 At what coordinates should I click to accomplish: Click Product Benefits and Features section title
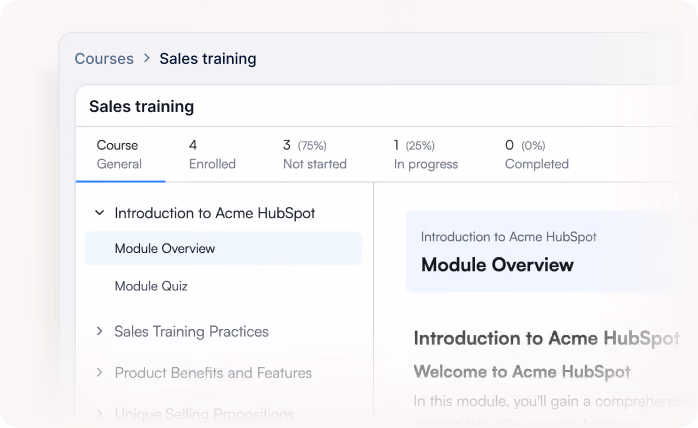(x=213, y=373)
